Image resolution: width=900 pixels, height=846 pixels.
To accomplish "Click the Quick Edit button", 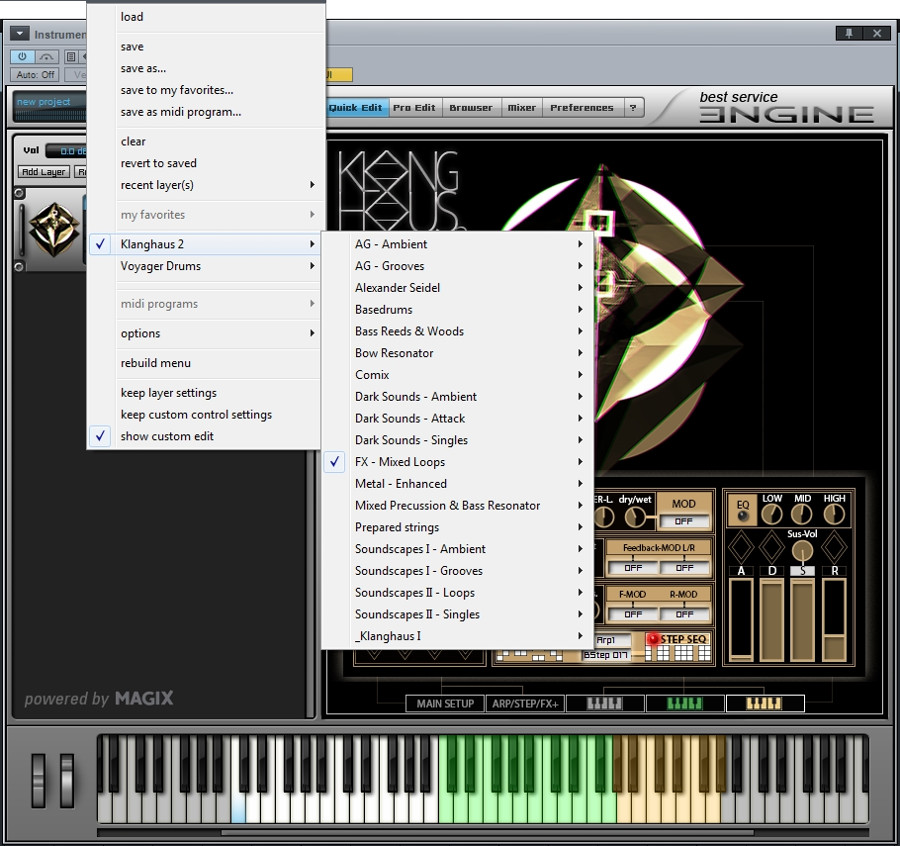I will click(x=355, y=107).
